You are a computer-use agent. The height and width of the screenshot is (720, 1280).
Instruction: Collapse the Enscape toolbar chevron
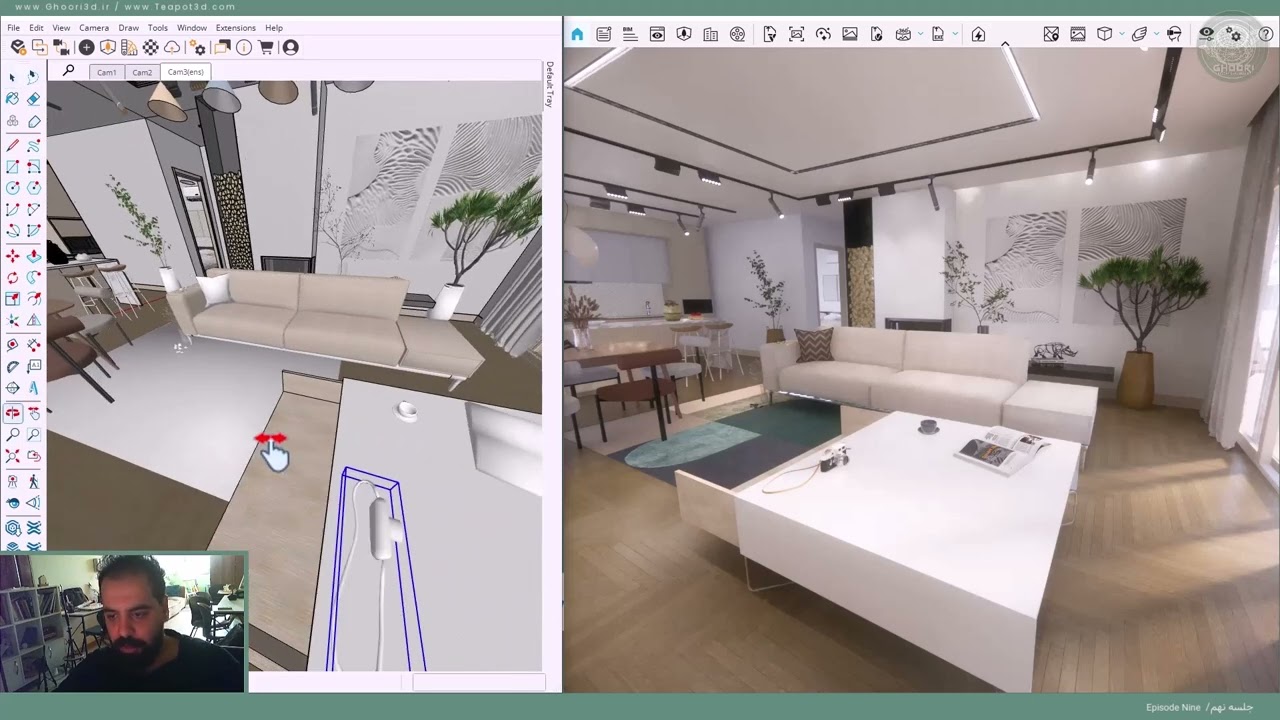pyautogui.click(x=1005, y=42)
